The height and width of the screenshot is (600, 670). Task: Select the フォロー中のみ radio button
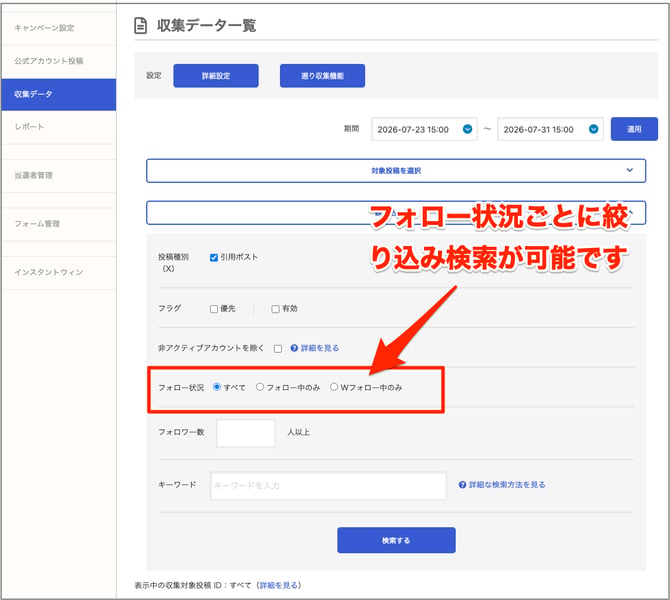260,387
